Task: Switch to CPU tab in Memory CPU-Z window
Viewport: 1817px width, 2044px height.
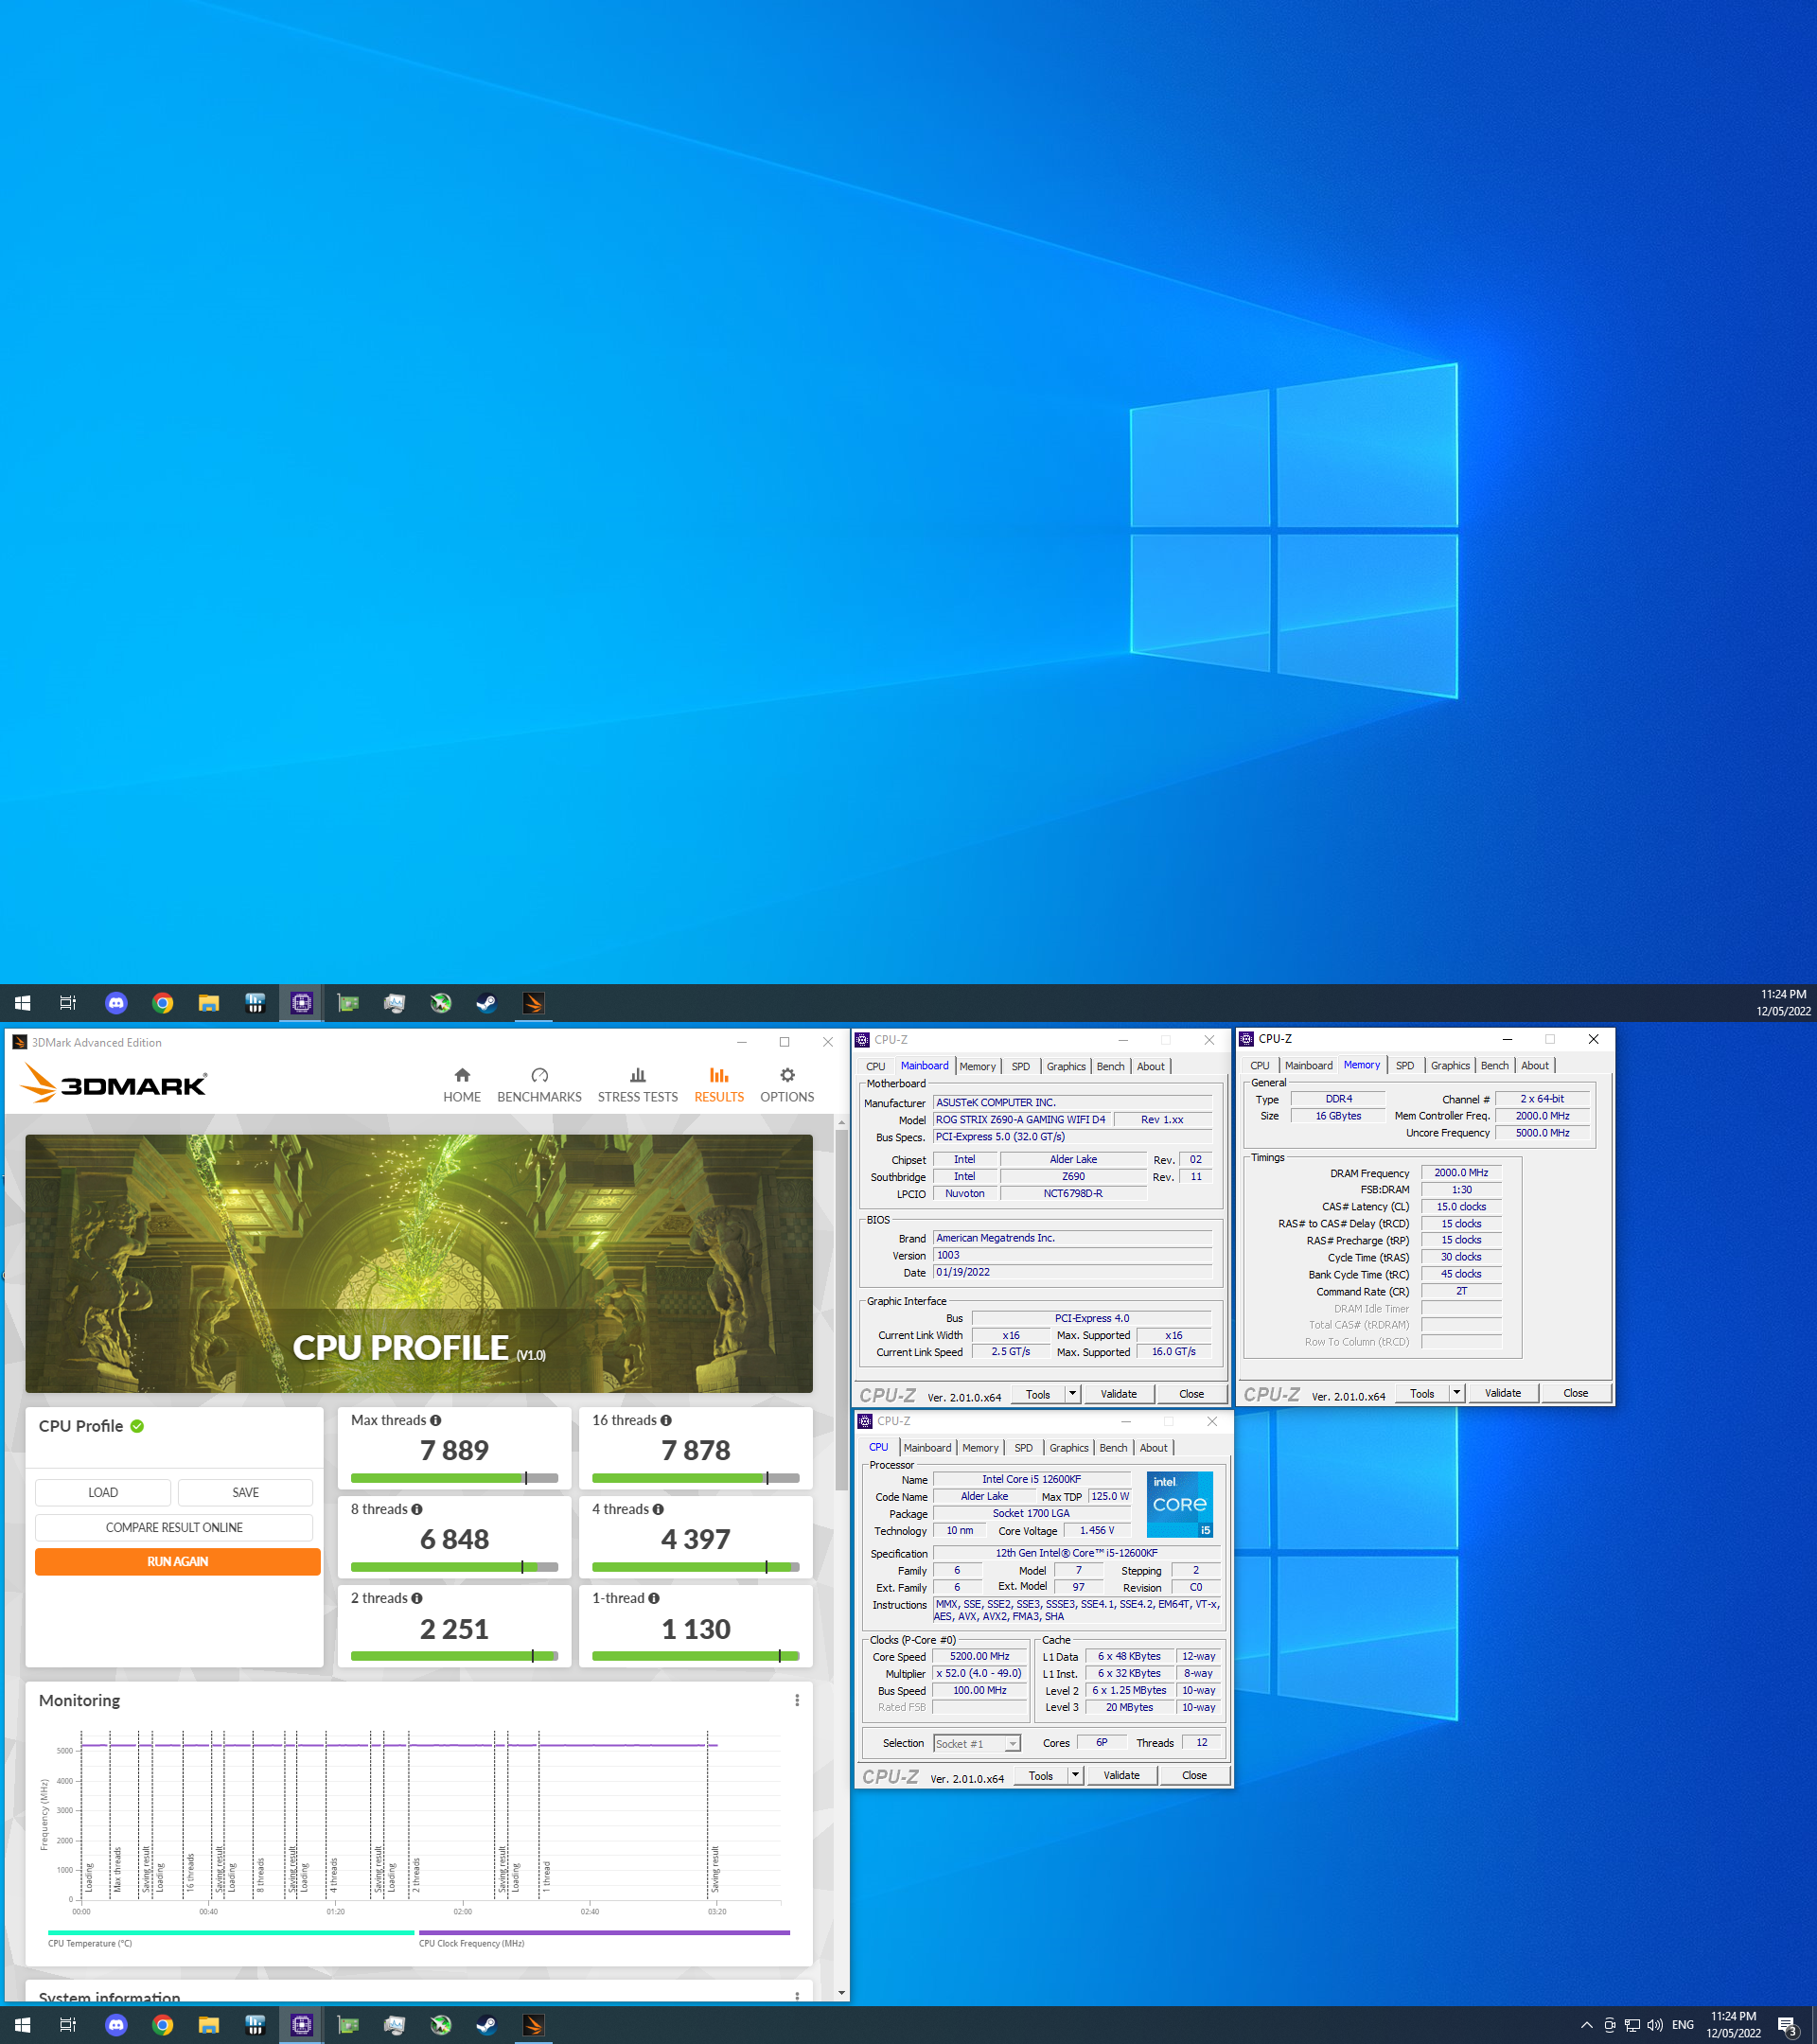Action: point(1260,1065)
